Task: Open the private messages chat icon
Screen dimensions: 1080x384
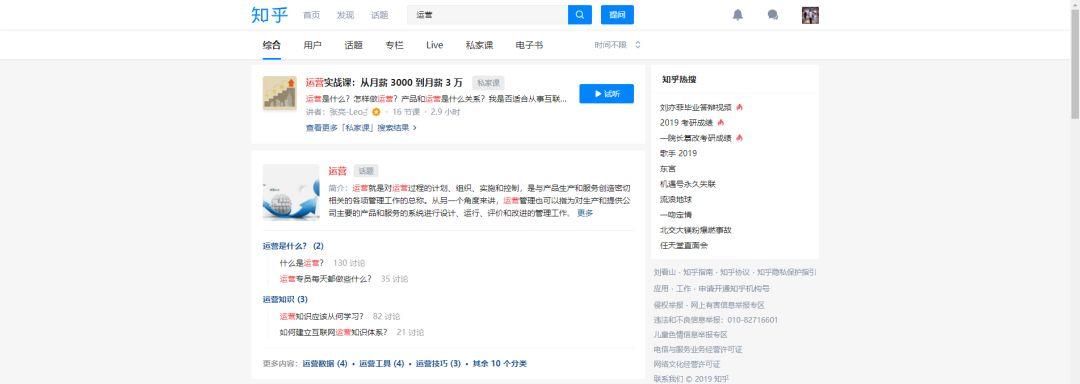Action: [773, 15]
